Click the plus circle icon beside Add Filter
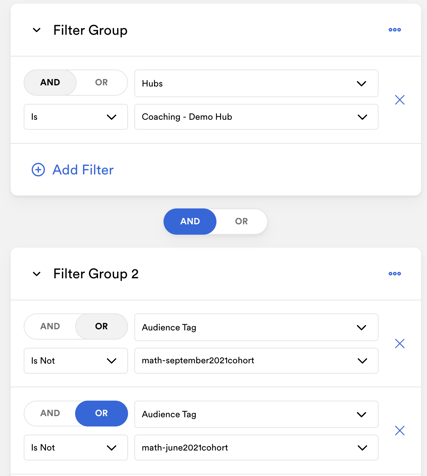The width and height of the screenshot is (427, 476). (x=38, y=170)
